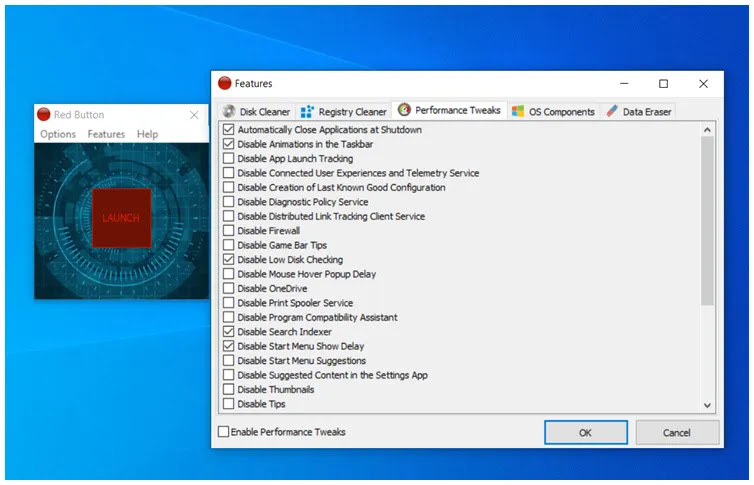The image size is (754, 485).
Task: Uncheck Disable Search Indexer
Action: coord(229,332)
